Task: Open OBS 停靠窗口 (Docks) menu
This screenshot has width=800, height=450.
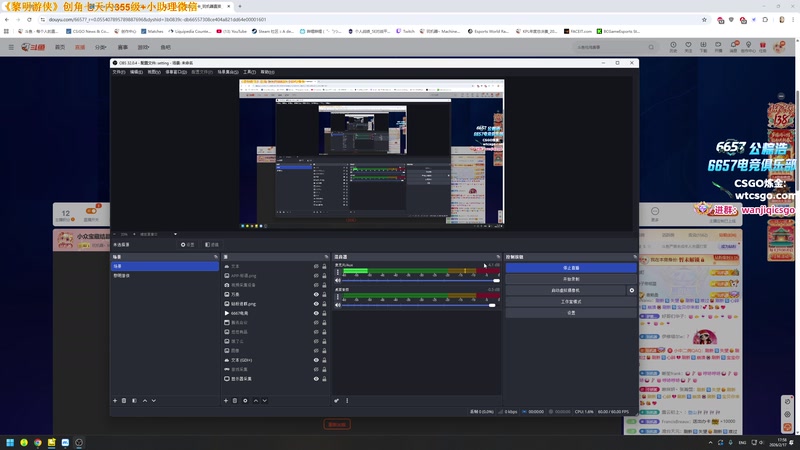Action: tap(176, 72)
